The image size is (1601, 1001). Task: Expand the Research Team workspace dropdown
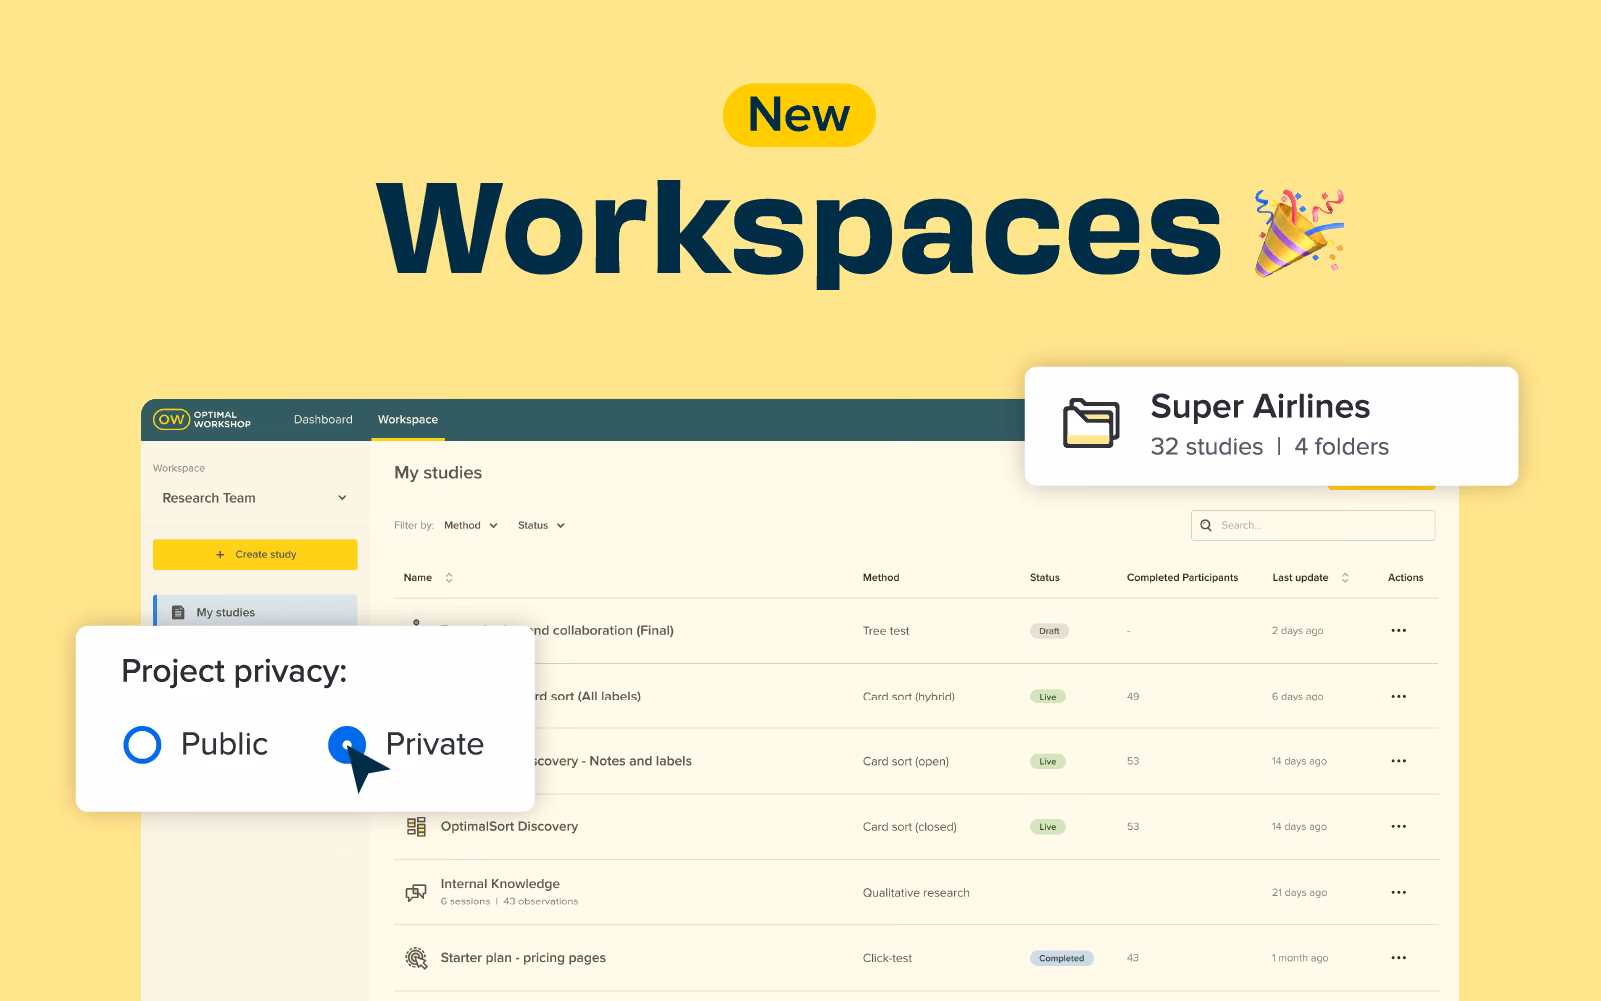255,498
